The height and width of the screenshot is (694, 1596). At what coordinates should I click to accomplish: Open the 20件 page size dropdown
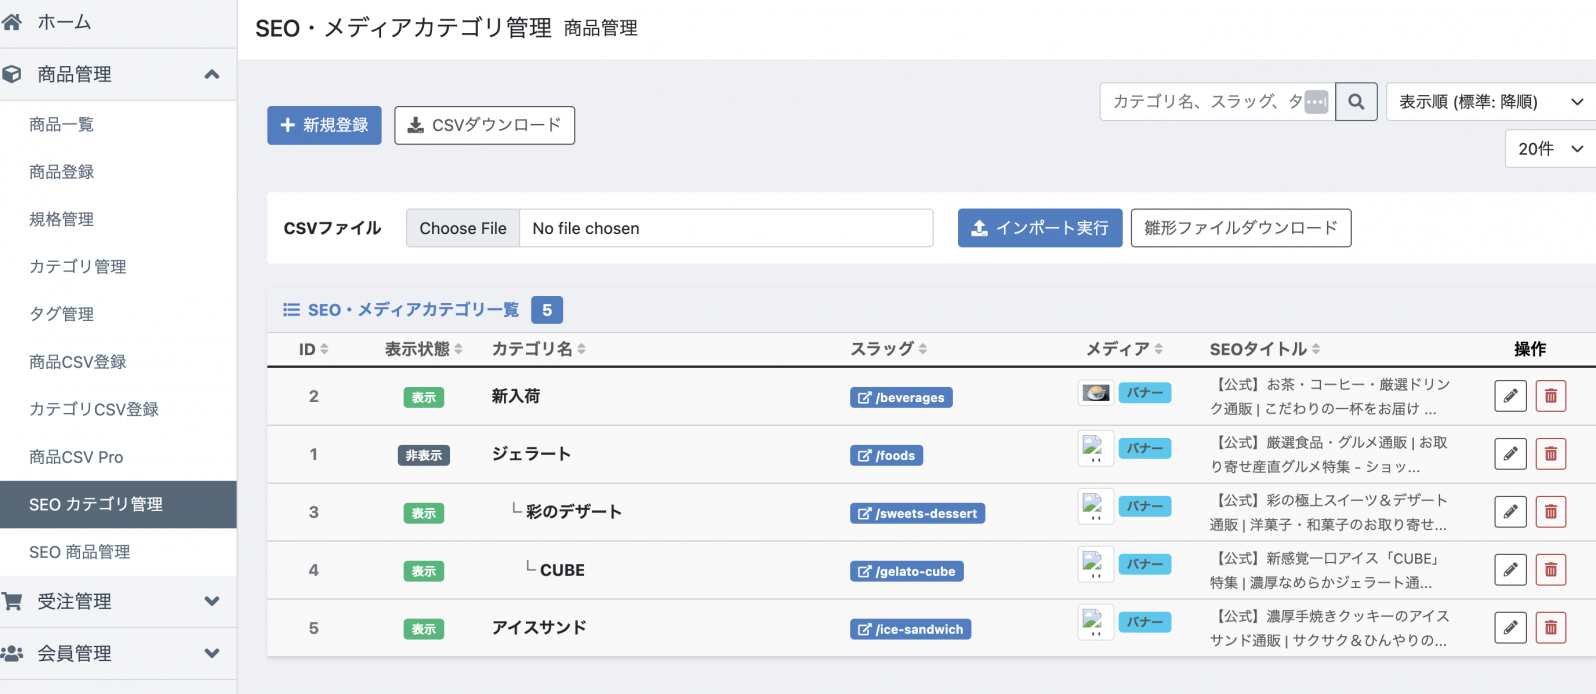coord(1550,149)
